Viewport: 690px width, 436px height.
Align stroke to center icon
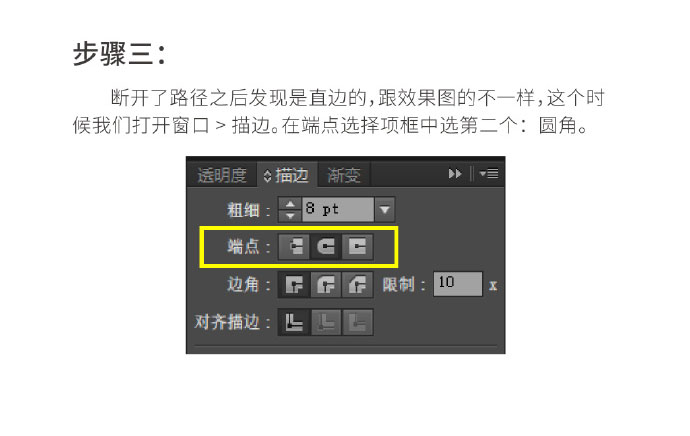coord(294,322)
